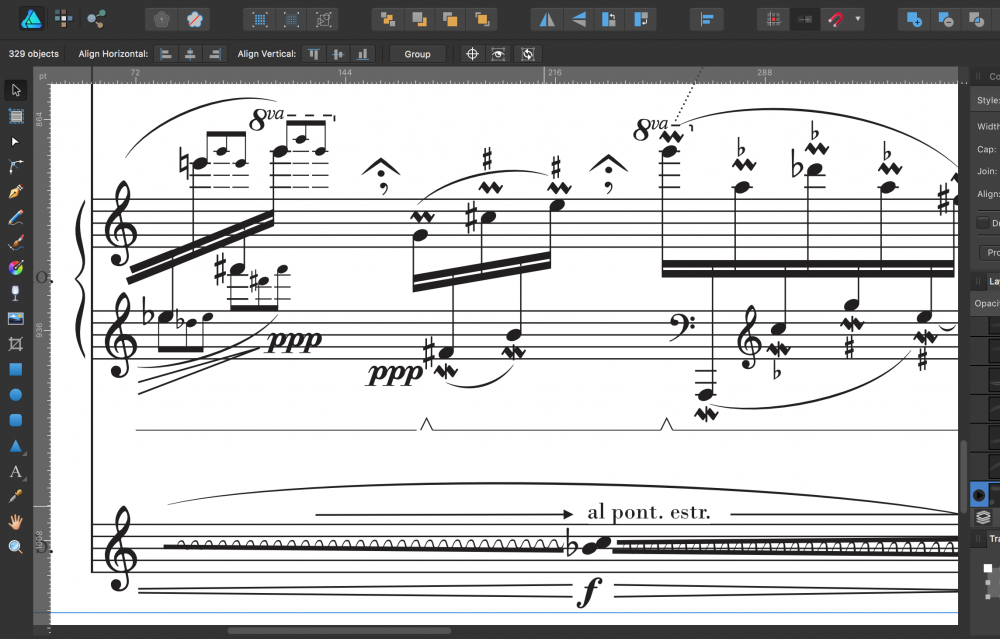The image size is (1000, 639).
Task: Align Horizontal center button
Action: [189, 54]
